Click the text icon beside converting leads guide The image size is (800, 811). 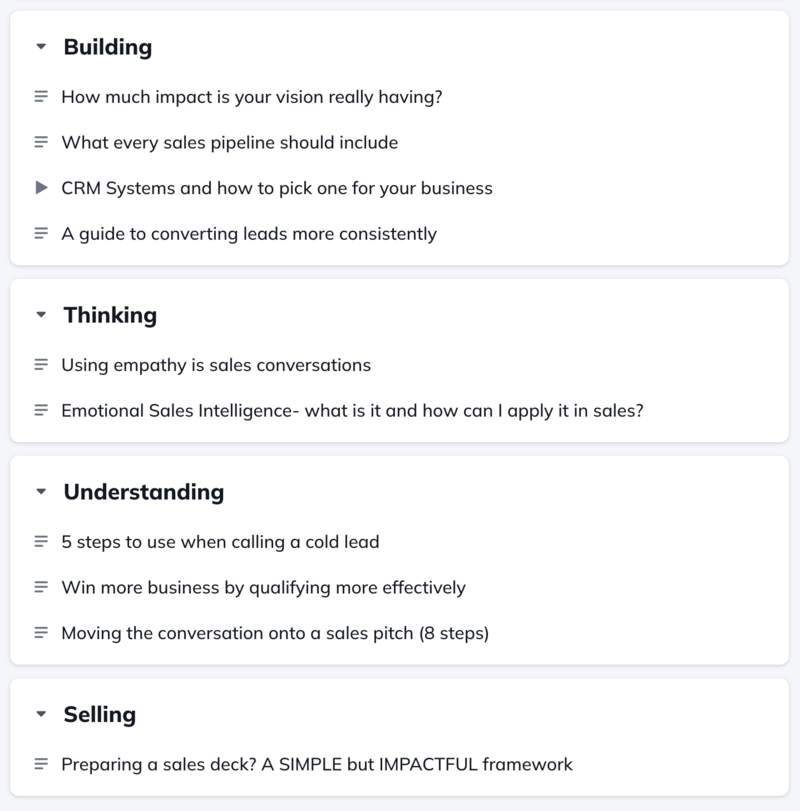point(41,233)
